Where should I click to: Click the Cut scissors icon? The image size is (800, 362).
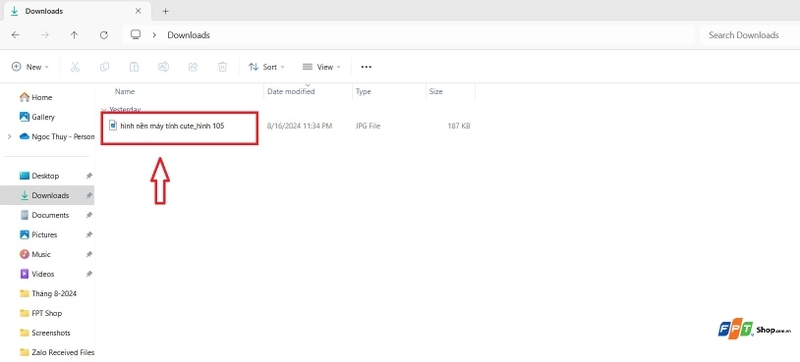click(x=75, y=67)
